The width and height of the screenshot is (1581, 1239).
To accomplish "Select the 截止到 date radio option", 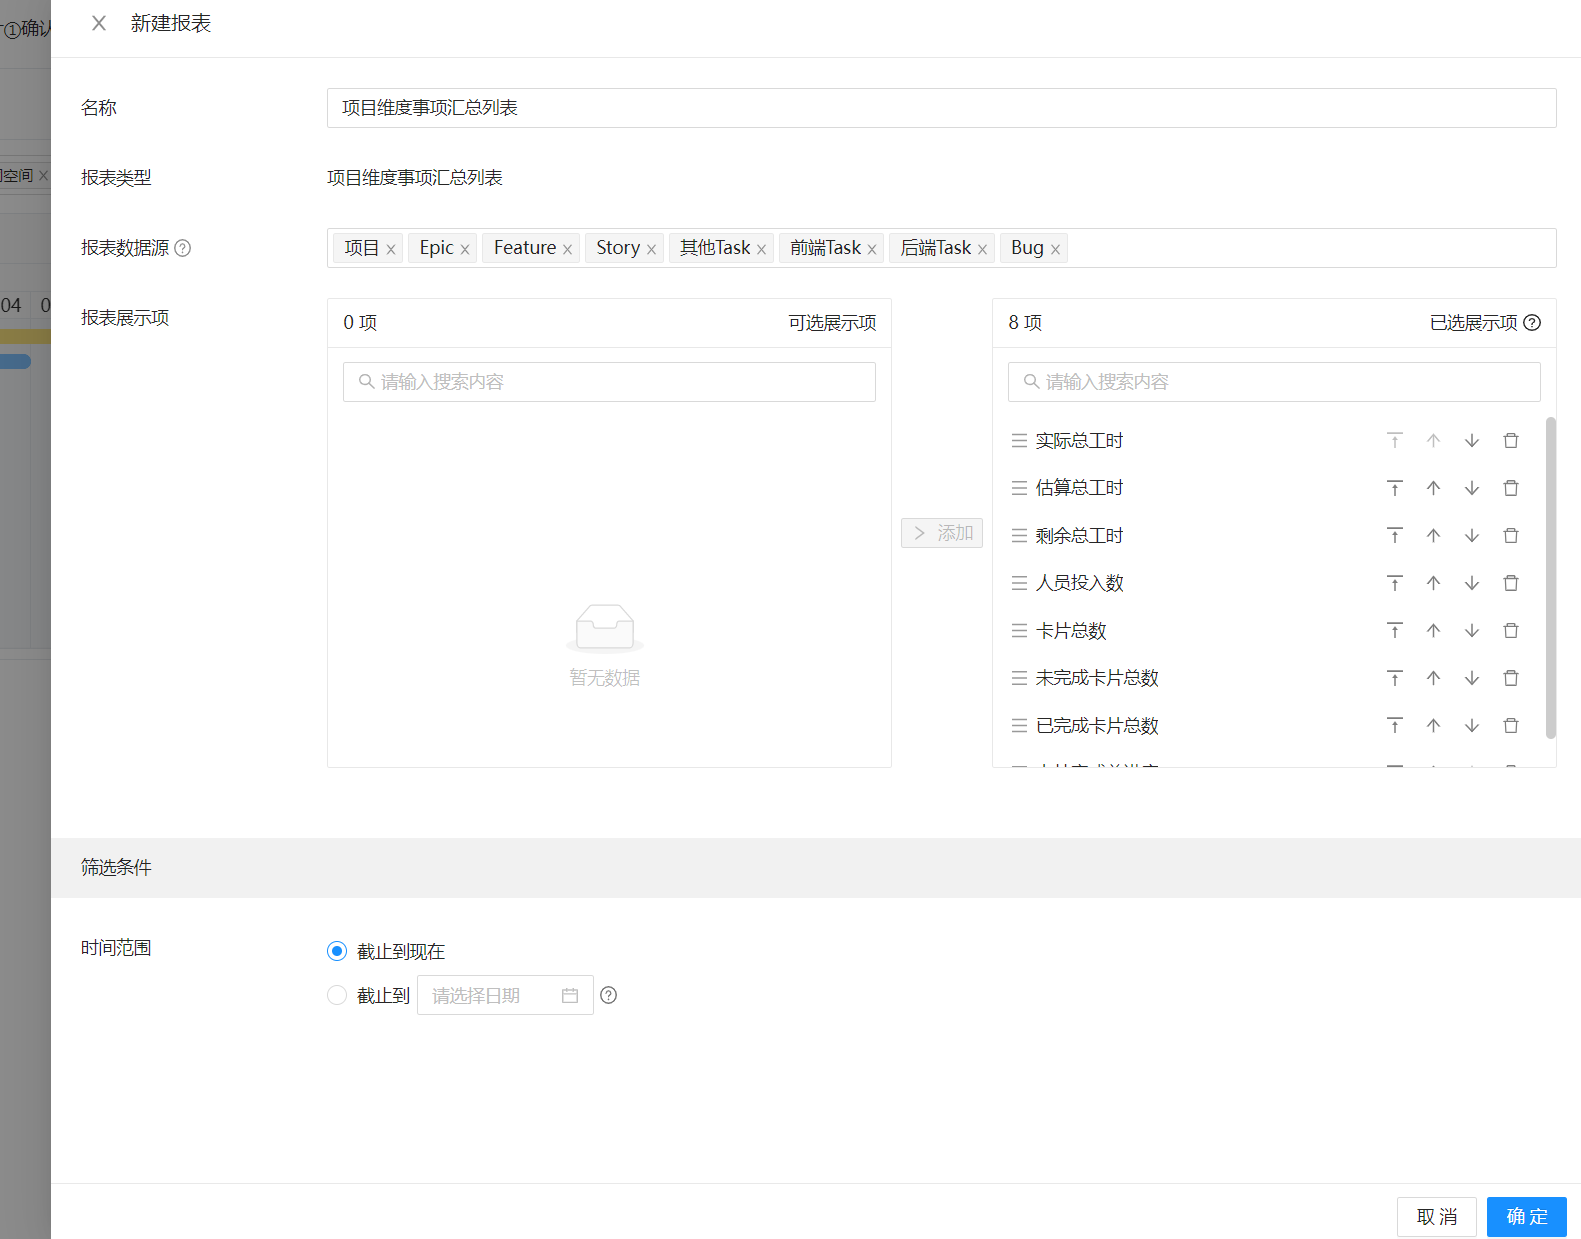I will click(337, 995).
